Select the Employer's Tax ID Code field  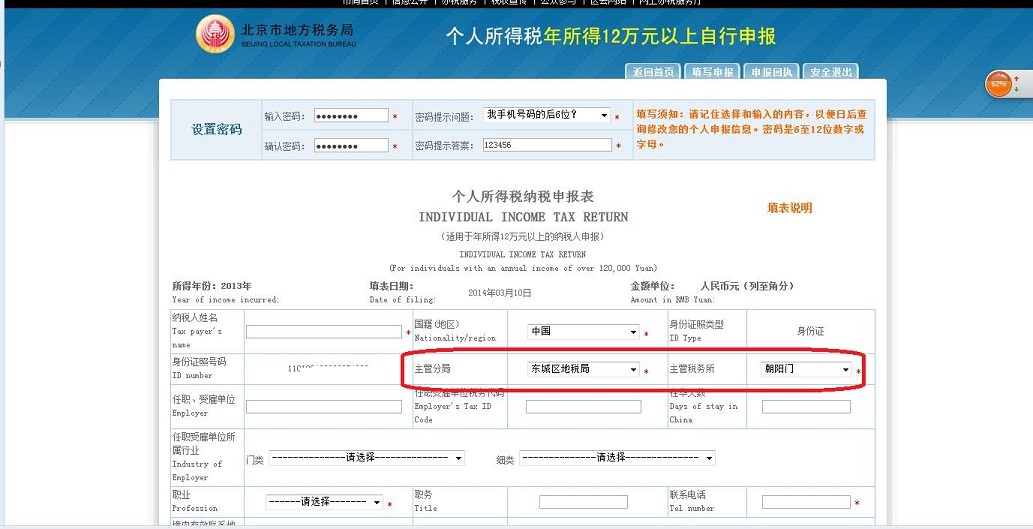pyautogui.click(x=583, y=407)
